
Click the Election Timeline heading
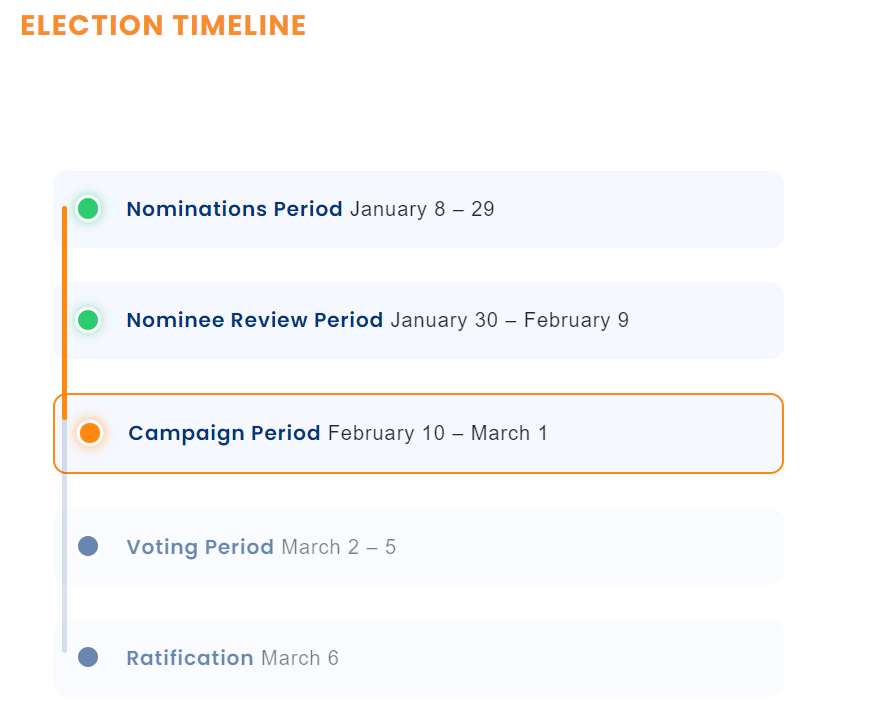163,26
